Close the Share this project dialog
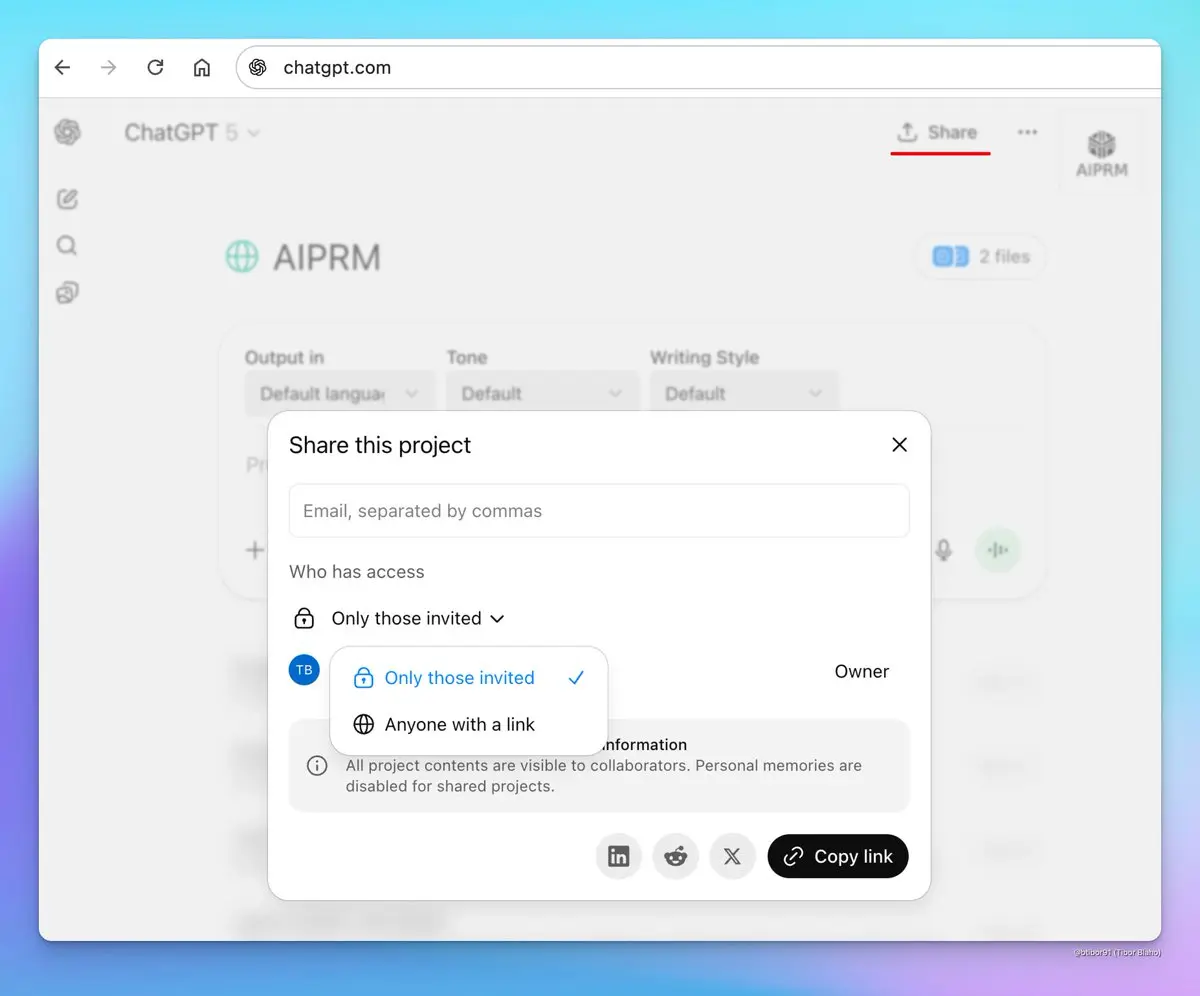 coord(899,445)
